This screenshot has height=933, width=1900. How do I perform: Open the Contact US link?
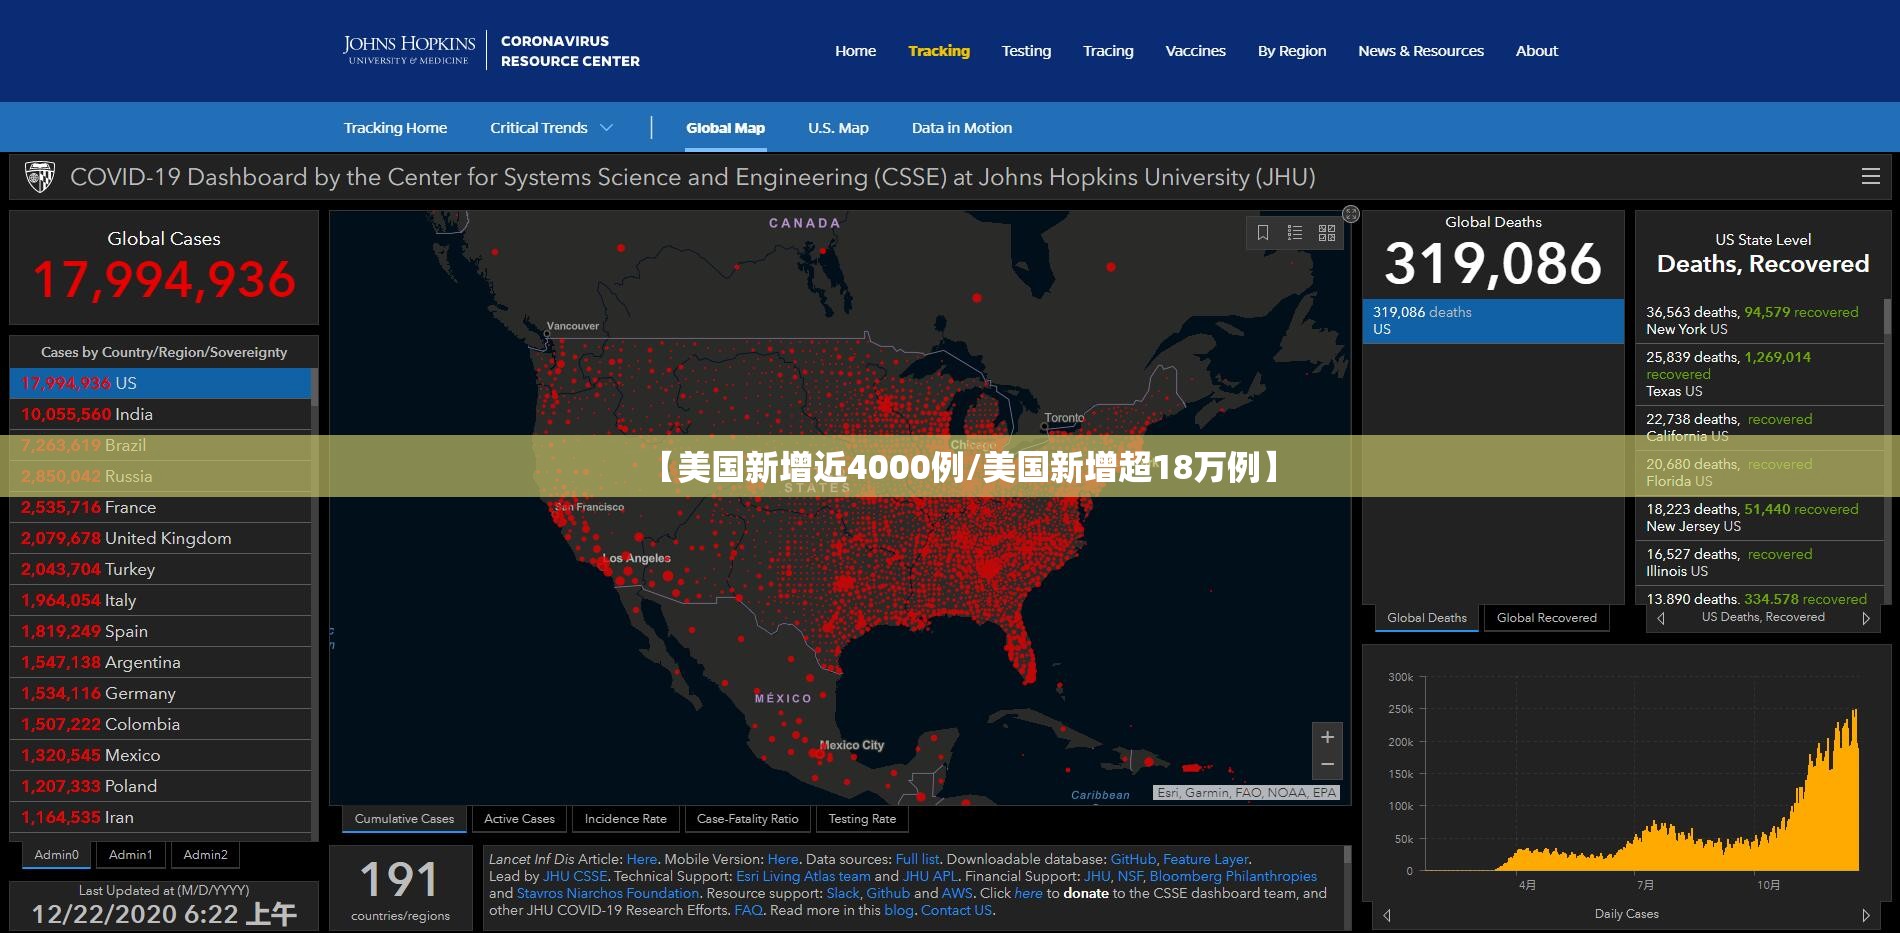(x=956, y=910)
